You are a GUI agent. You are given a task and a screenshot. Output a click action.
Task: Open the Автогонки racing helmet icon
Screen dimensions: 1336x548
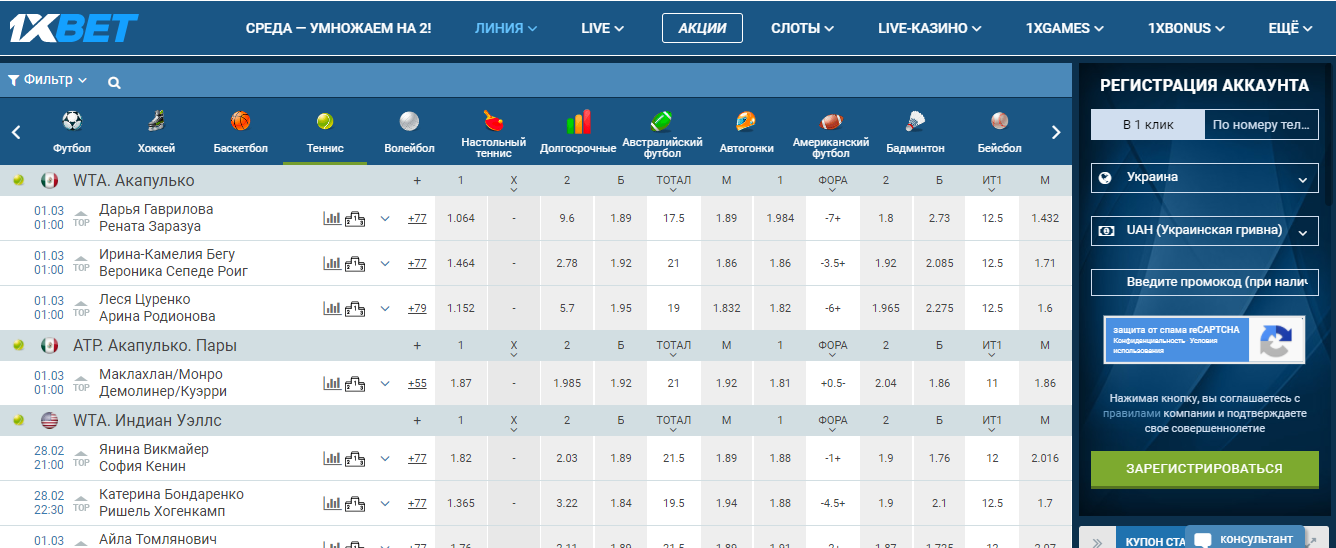click(x=746, y=121)
